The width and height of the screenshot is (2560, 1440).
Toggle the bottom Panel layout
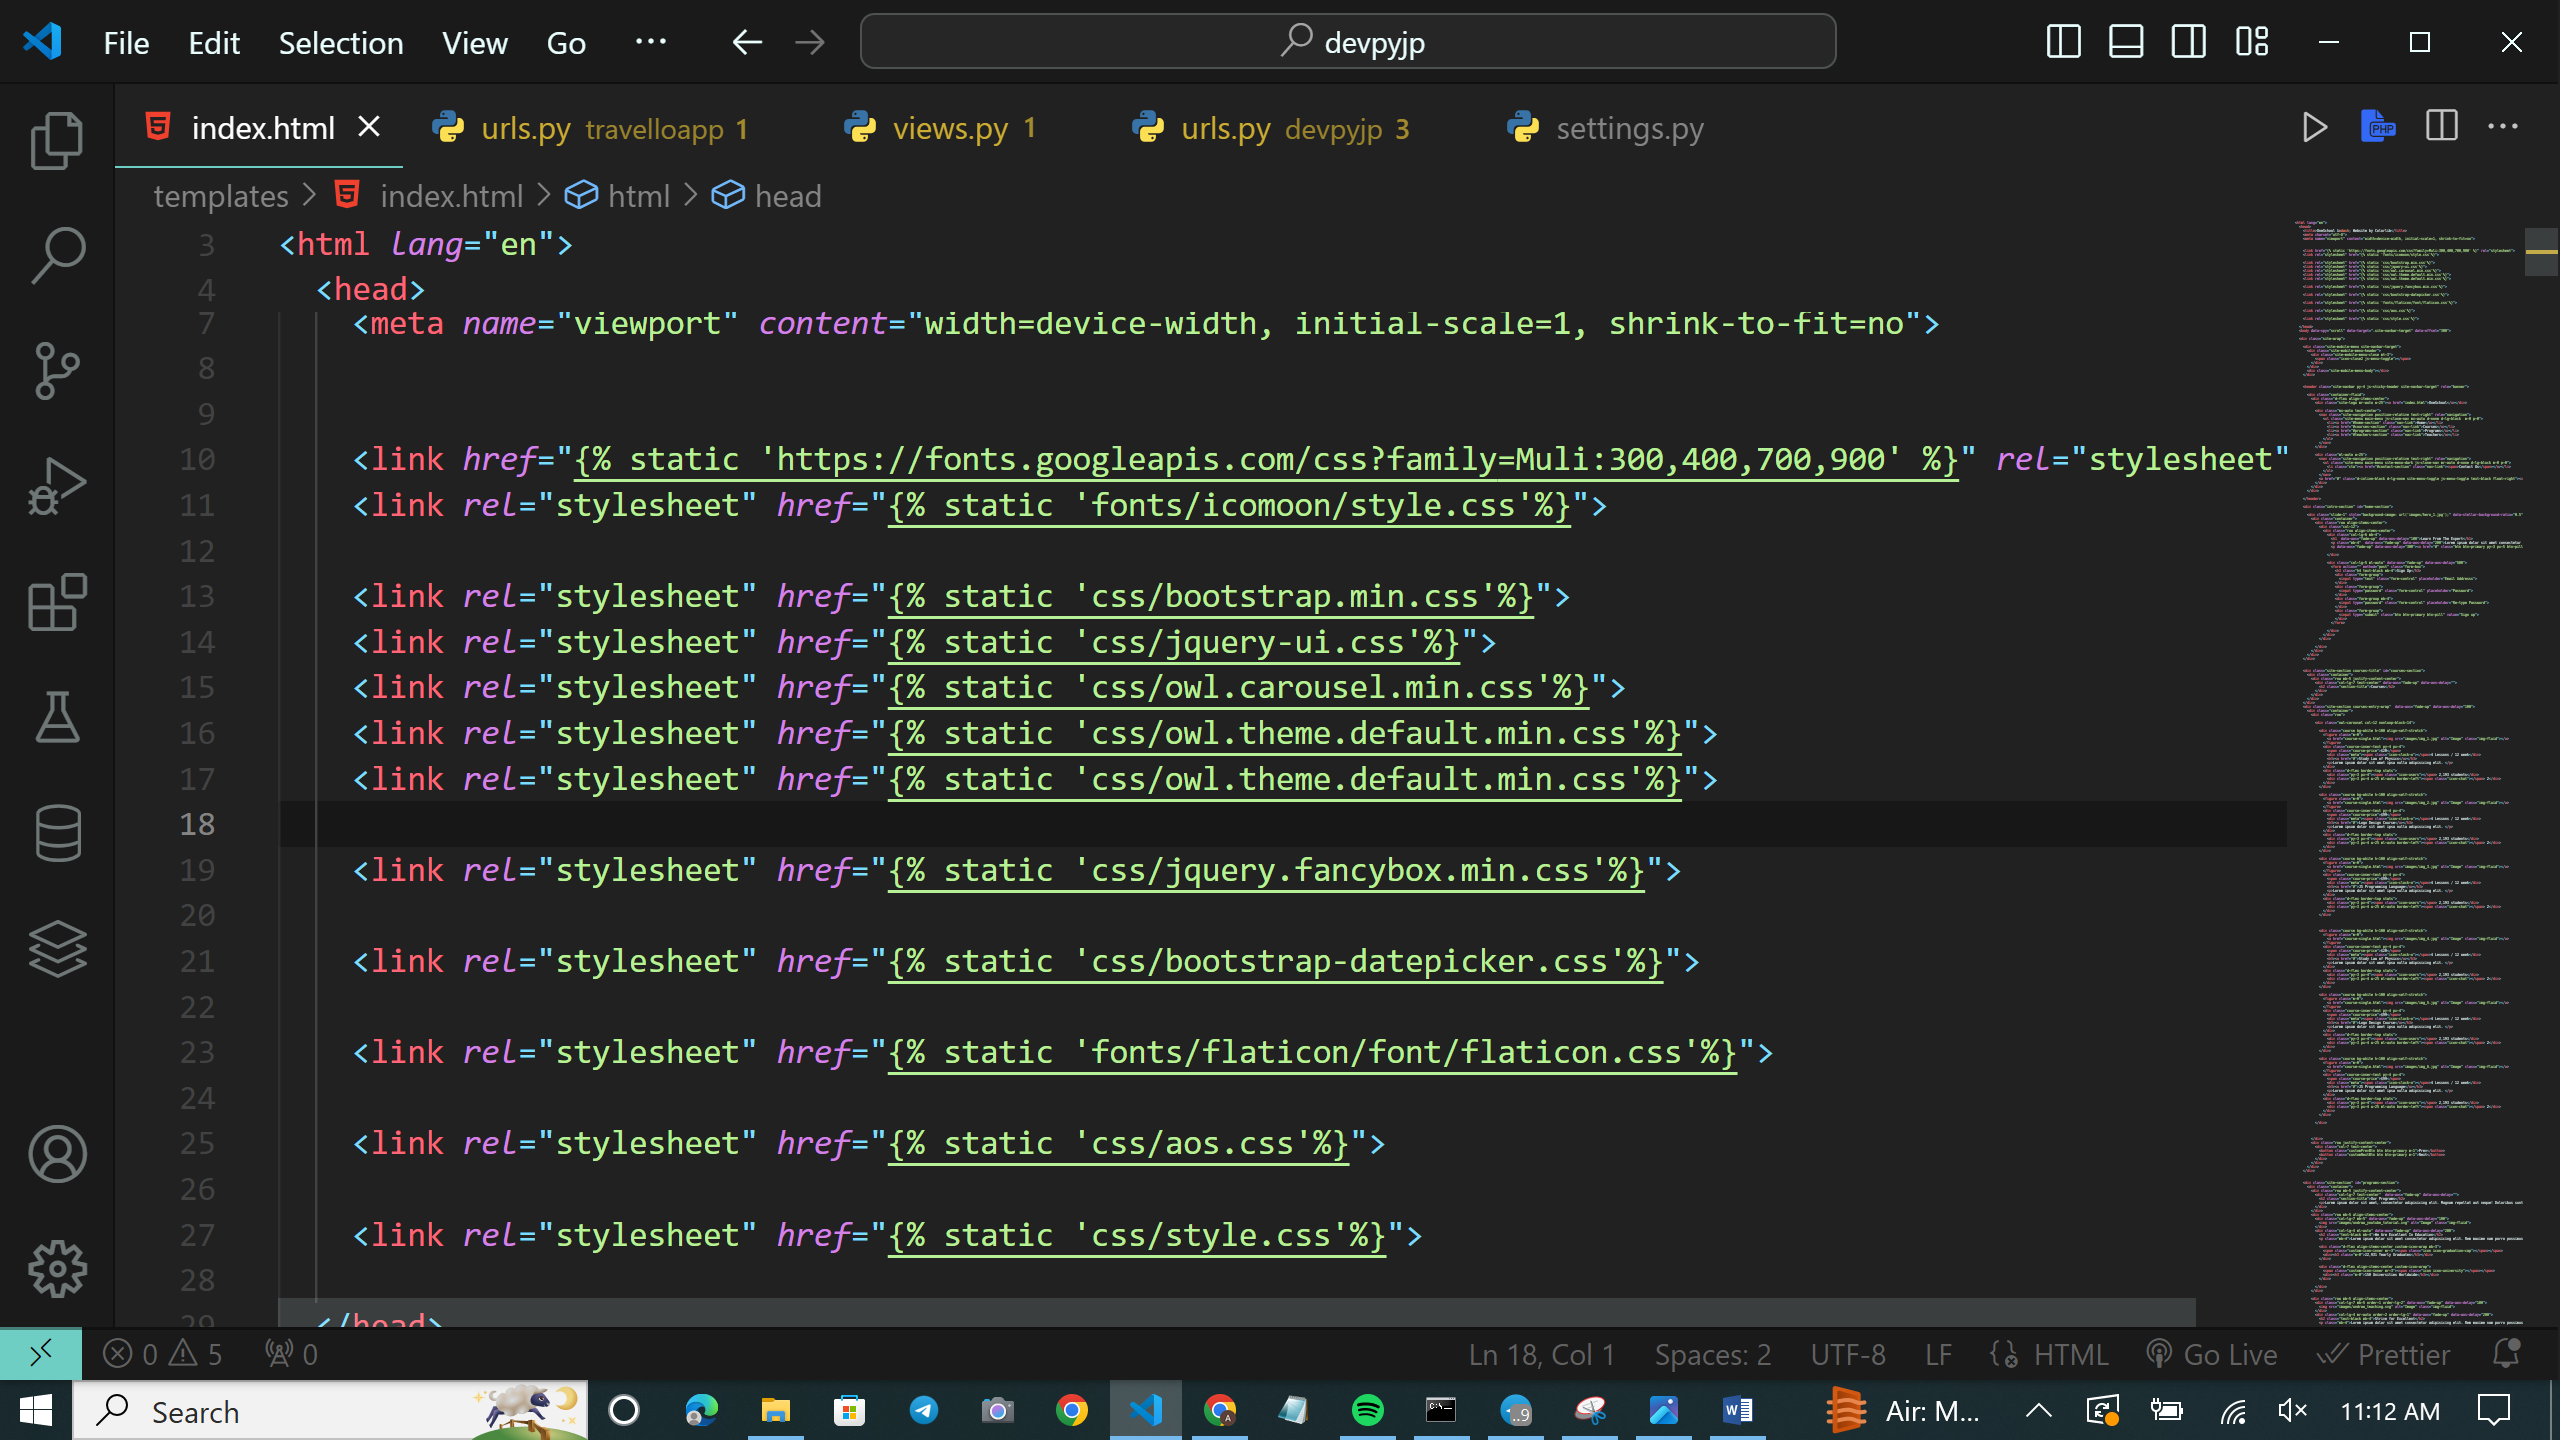click(2125, 42)
